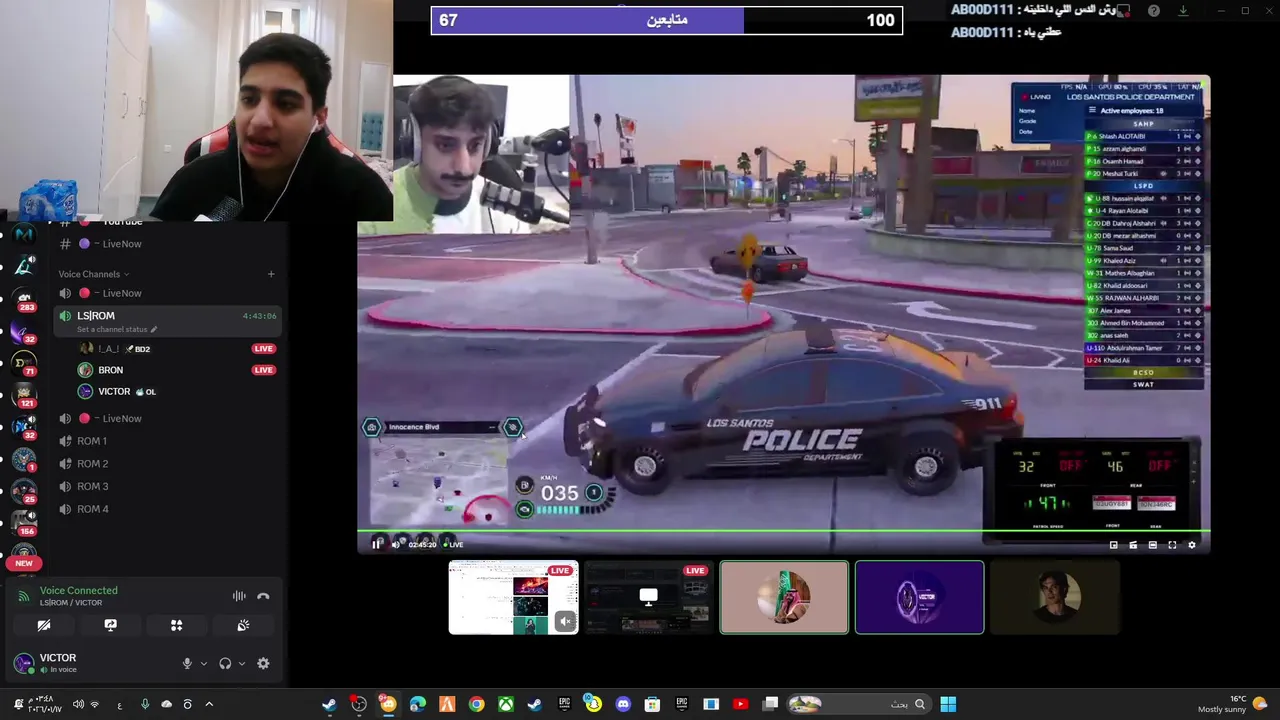This screenshot has height=720, width=1280.
Task: Jump to NEW unread servers pill
Action: (24, 563)
